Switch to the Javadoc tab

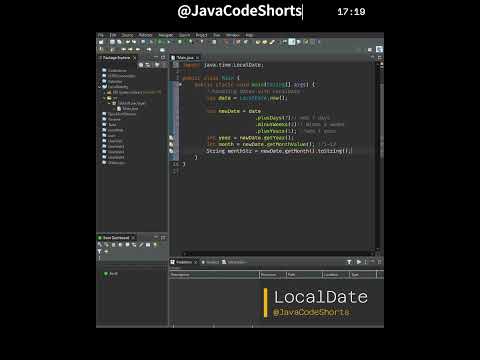tap(210, 262)
